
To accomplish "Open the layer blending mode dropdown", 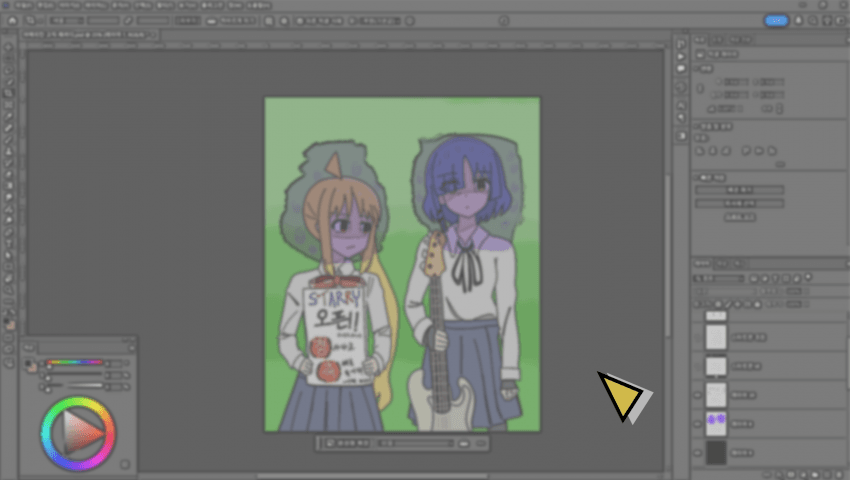I will coord(720,278).
